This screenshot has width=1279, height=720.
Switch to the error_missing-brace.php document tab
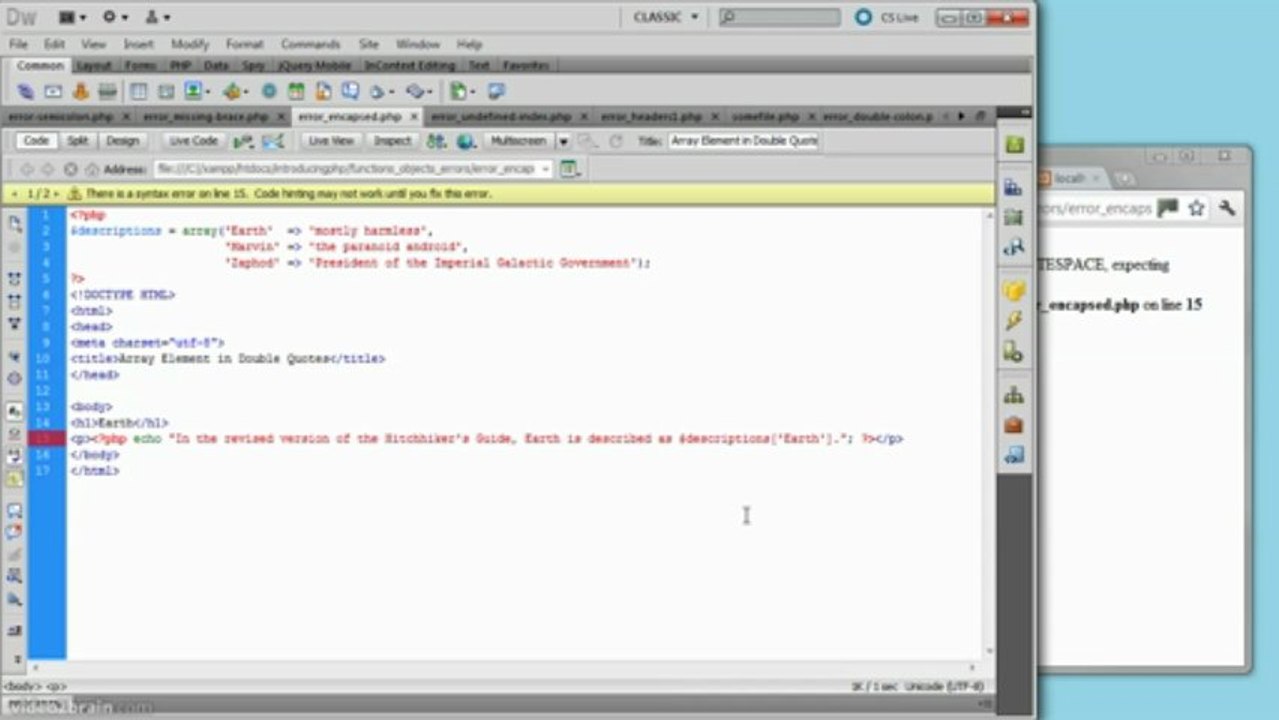coord(205,117)
